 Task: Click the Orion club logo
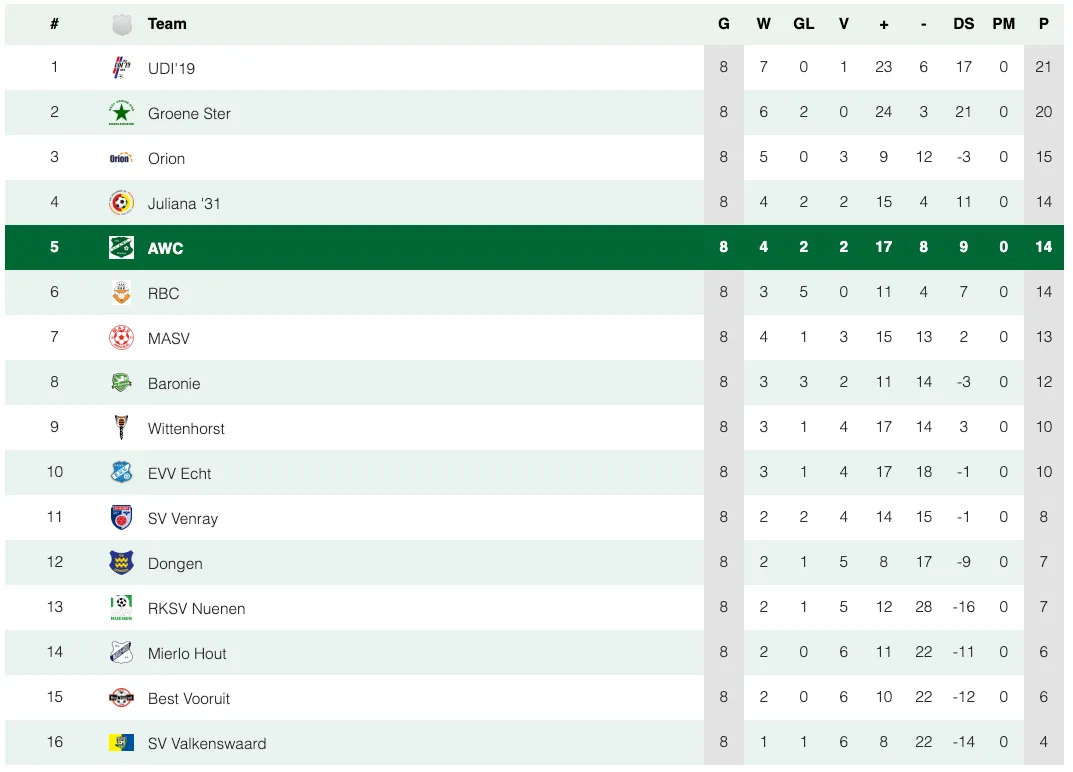(121, 158)
